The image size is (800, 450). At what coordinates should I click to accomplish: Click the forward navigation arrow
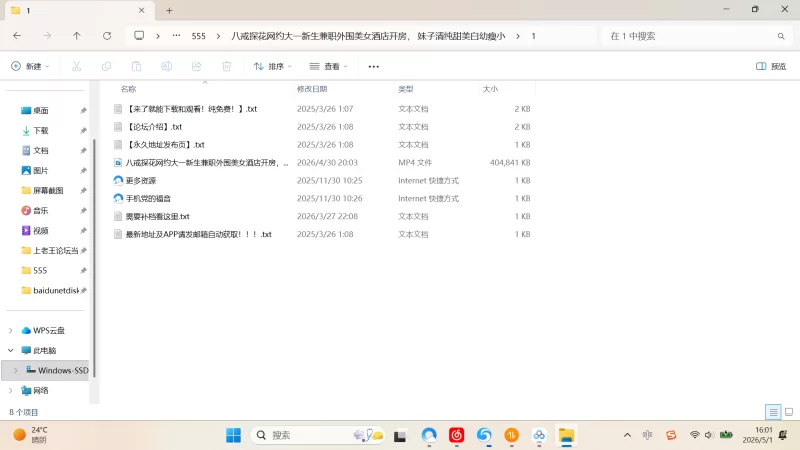coord(47,36)
